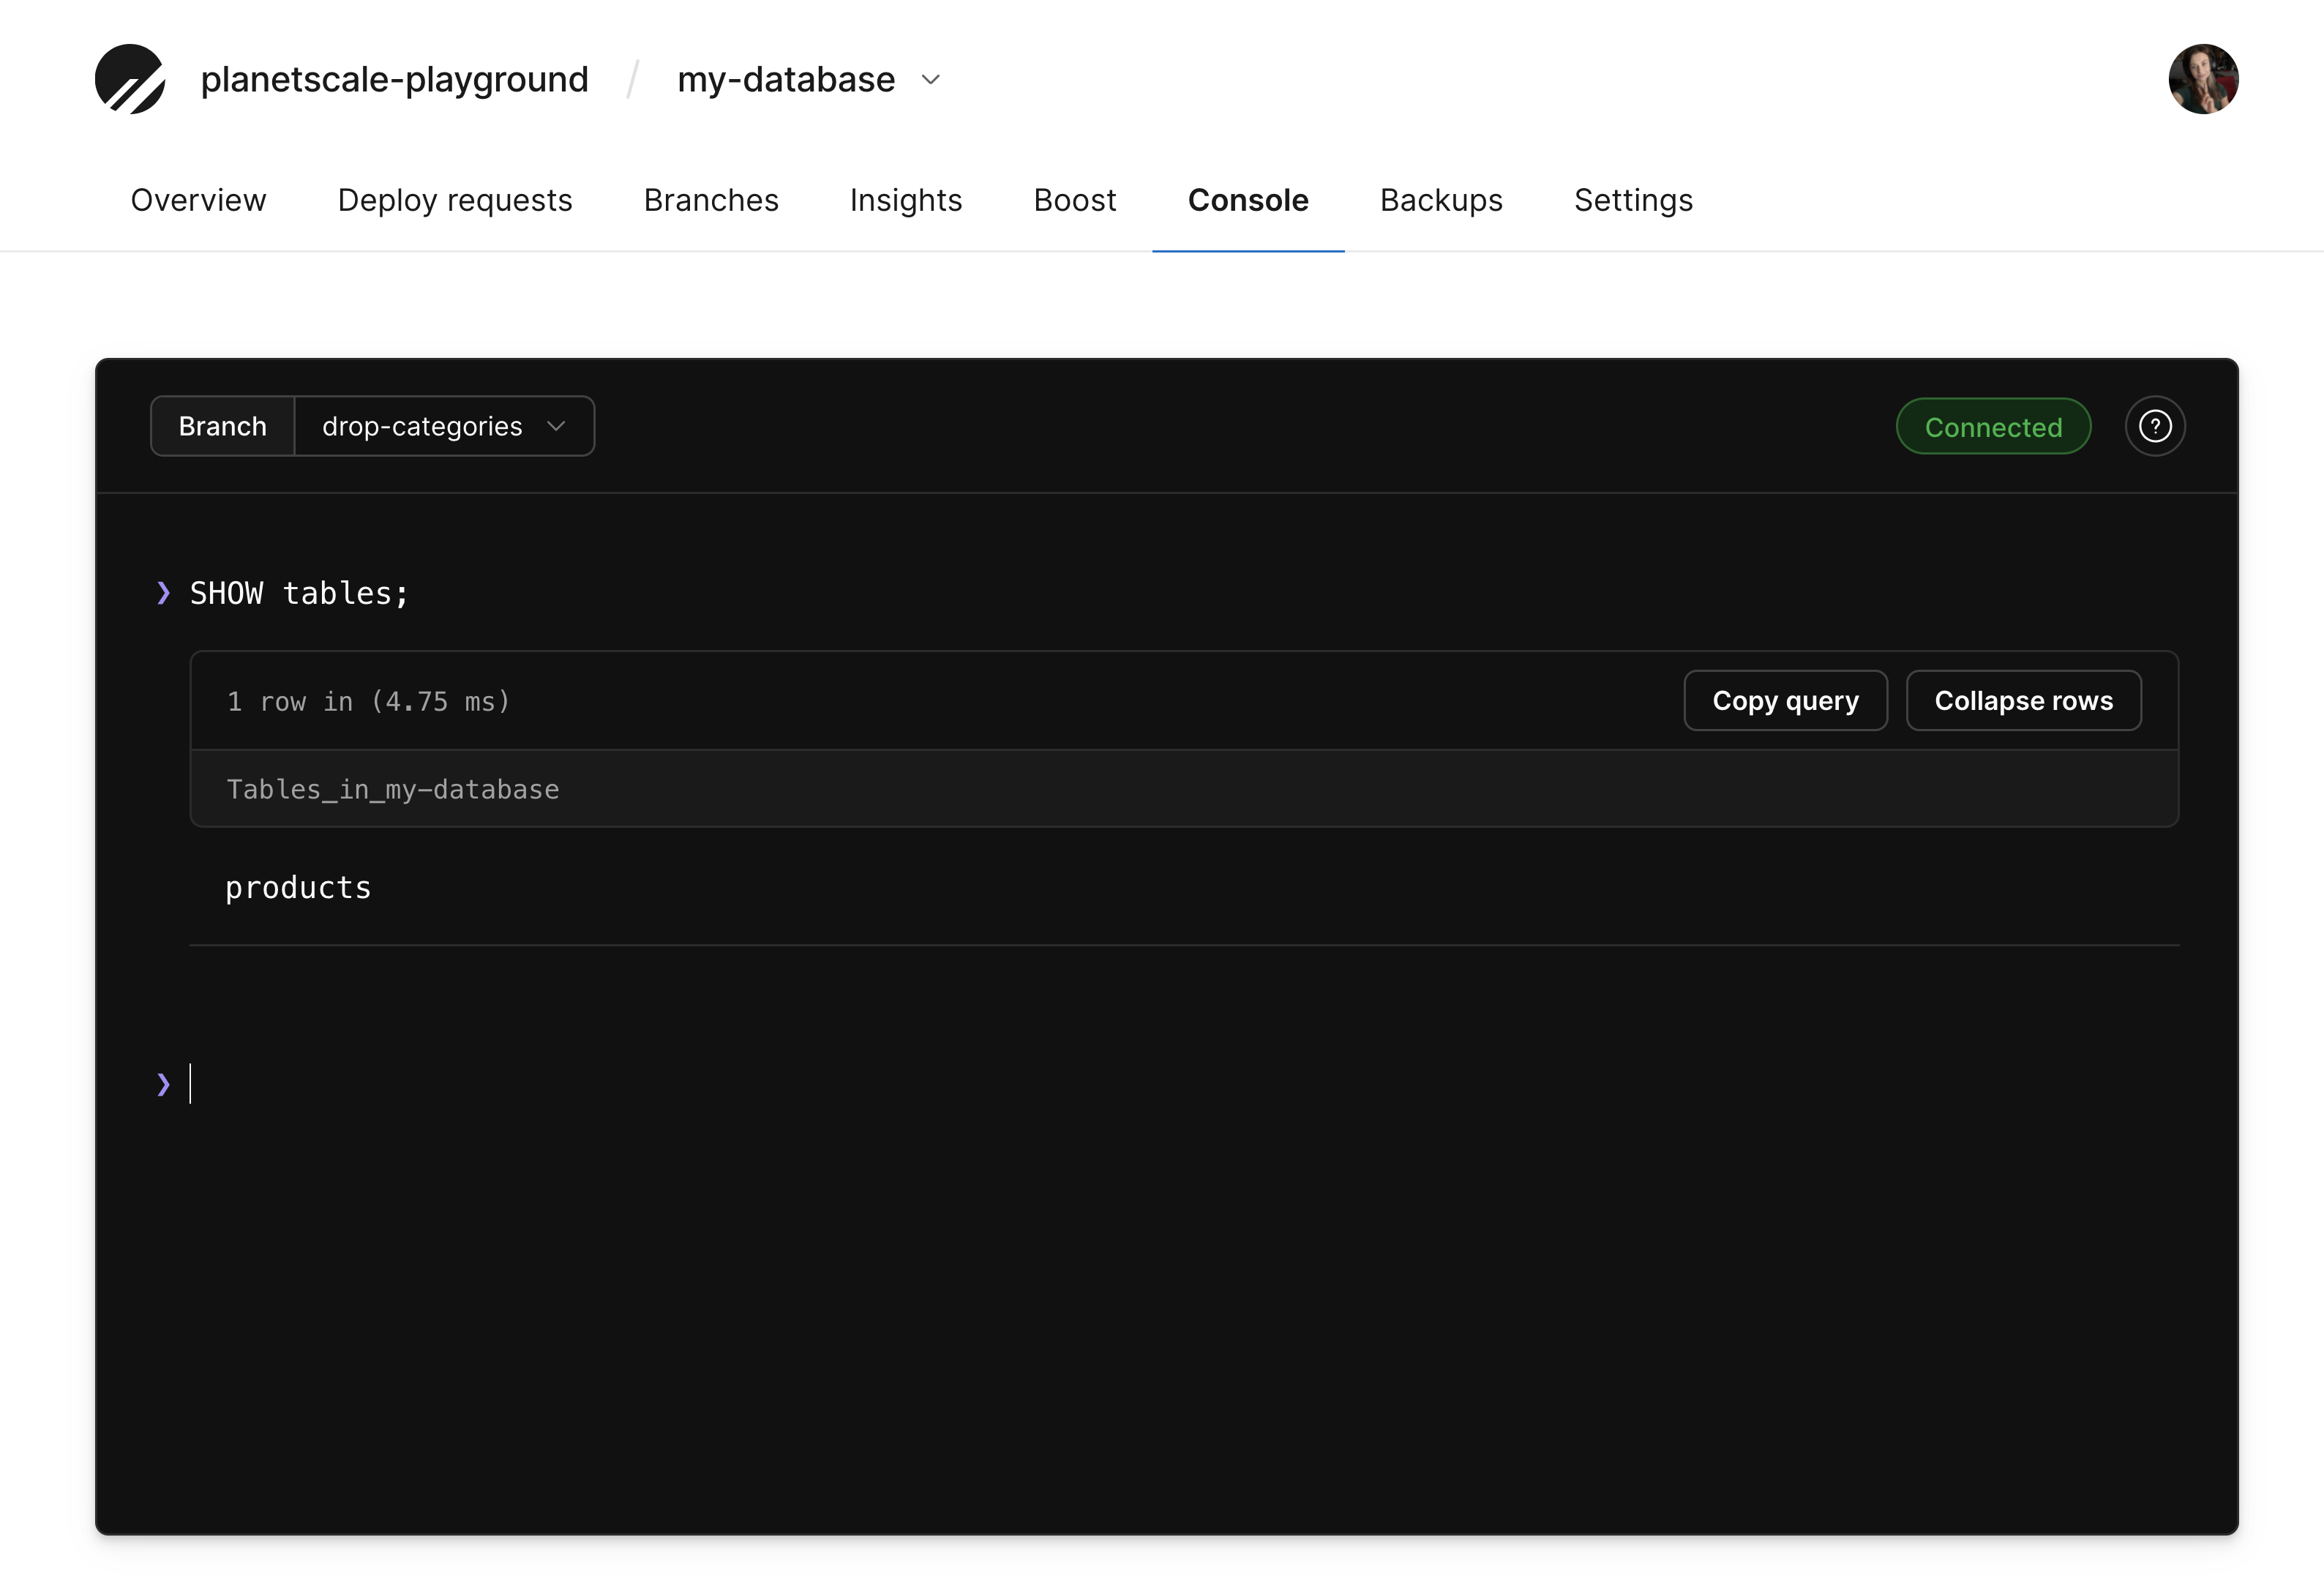
Task: Open the Insights tab
Action: click(906, 200)
